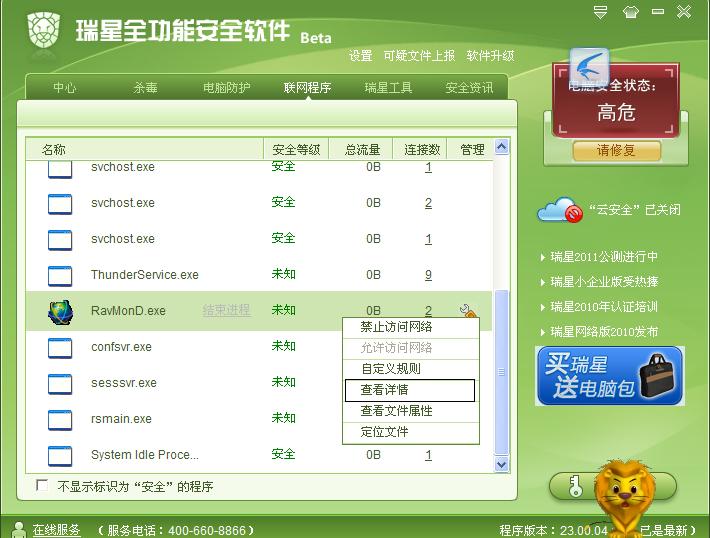This screenshot has width=710, height=538.
Task: Open the 瑞星网络版2010发布 news item
Action: point(604,332)
